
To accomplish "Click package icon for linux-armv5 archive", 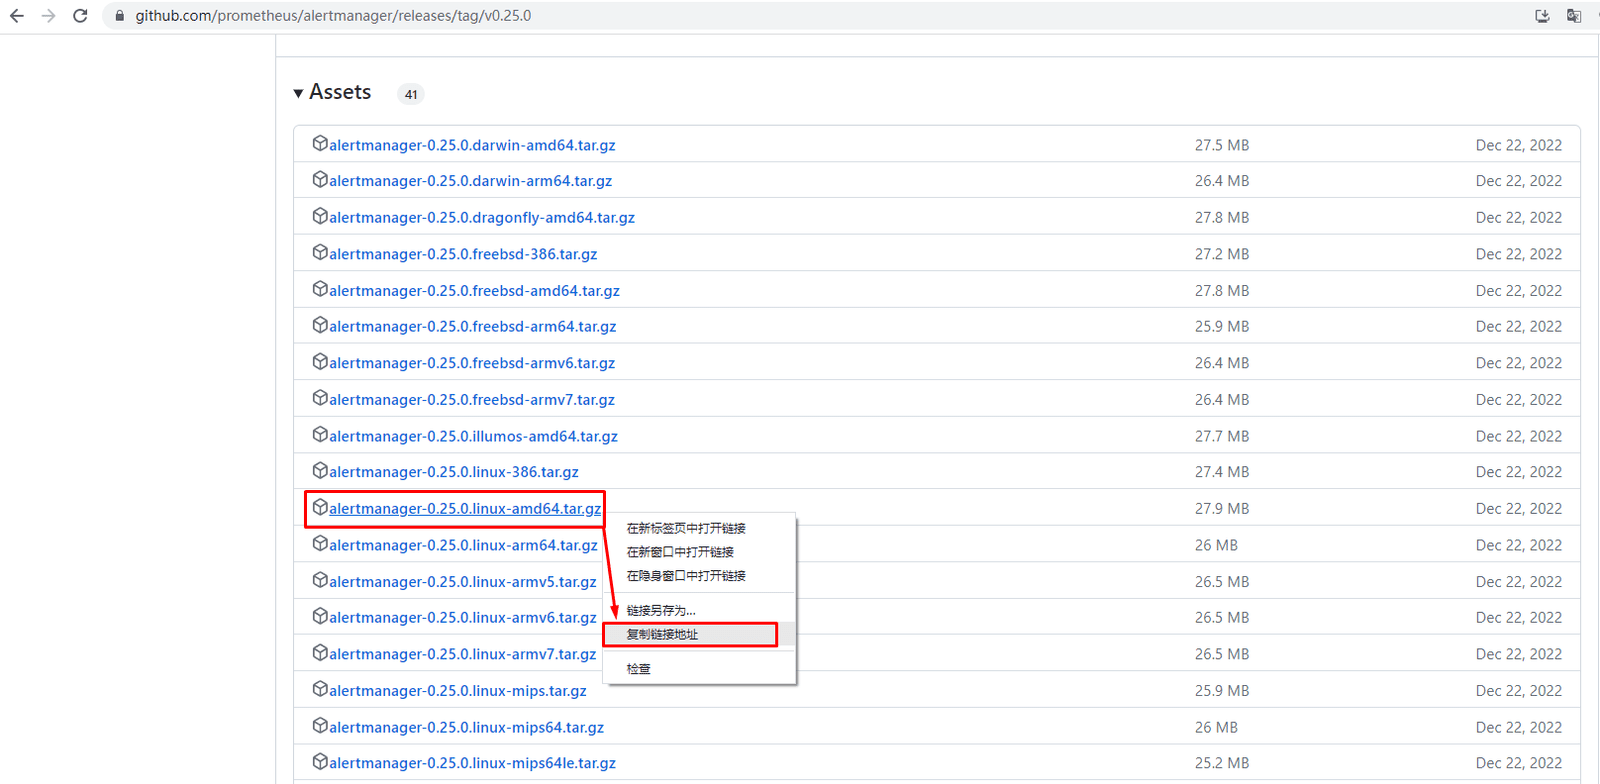I will [x=320, y=580].
